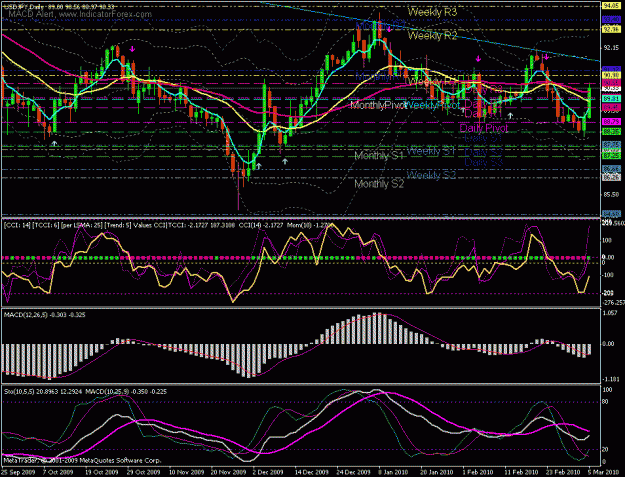Click the cyan 89.81 price tag
Image resolution: width=625 pixels, height=477 pixels.
tap(611, 98)
